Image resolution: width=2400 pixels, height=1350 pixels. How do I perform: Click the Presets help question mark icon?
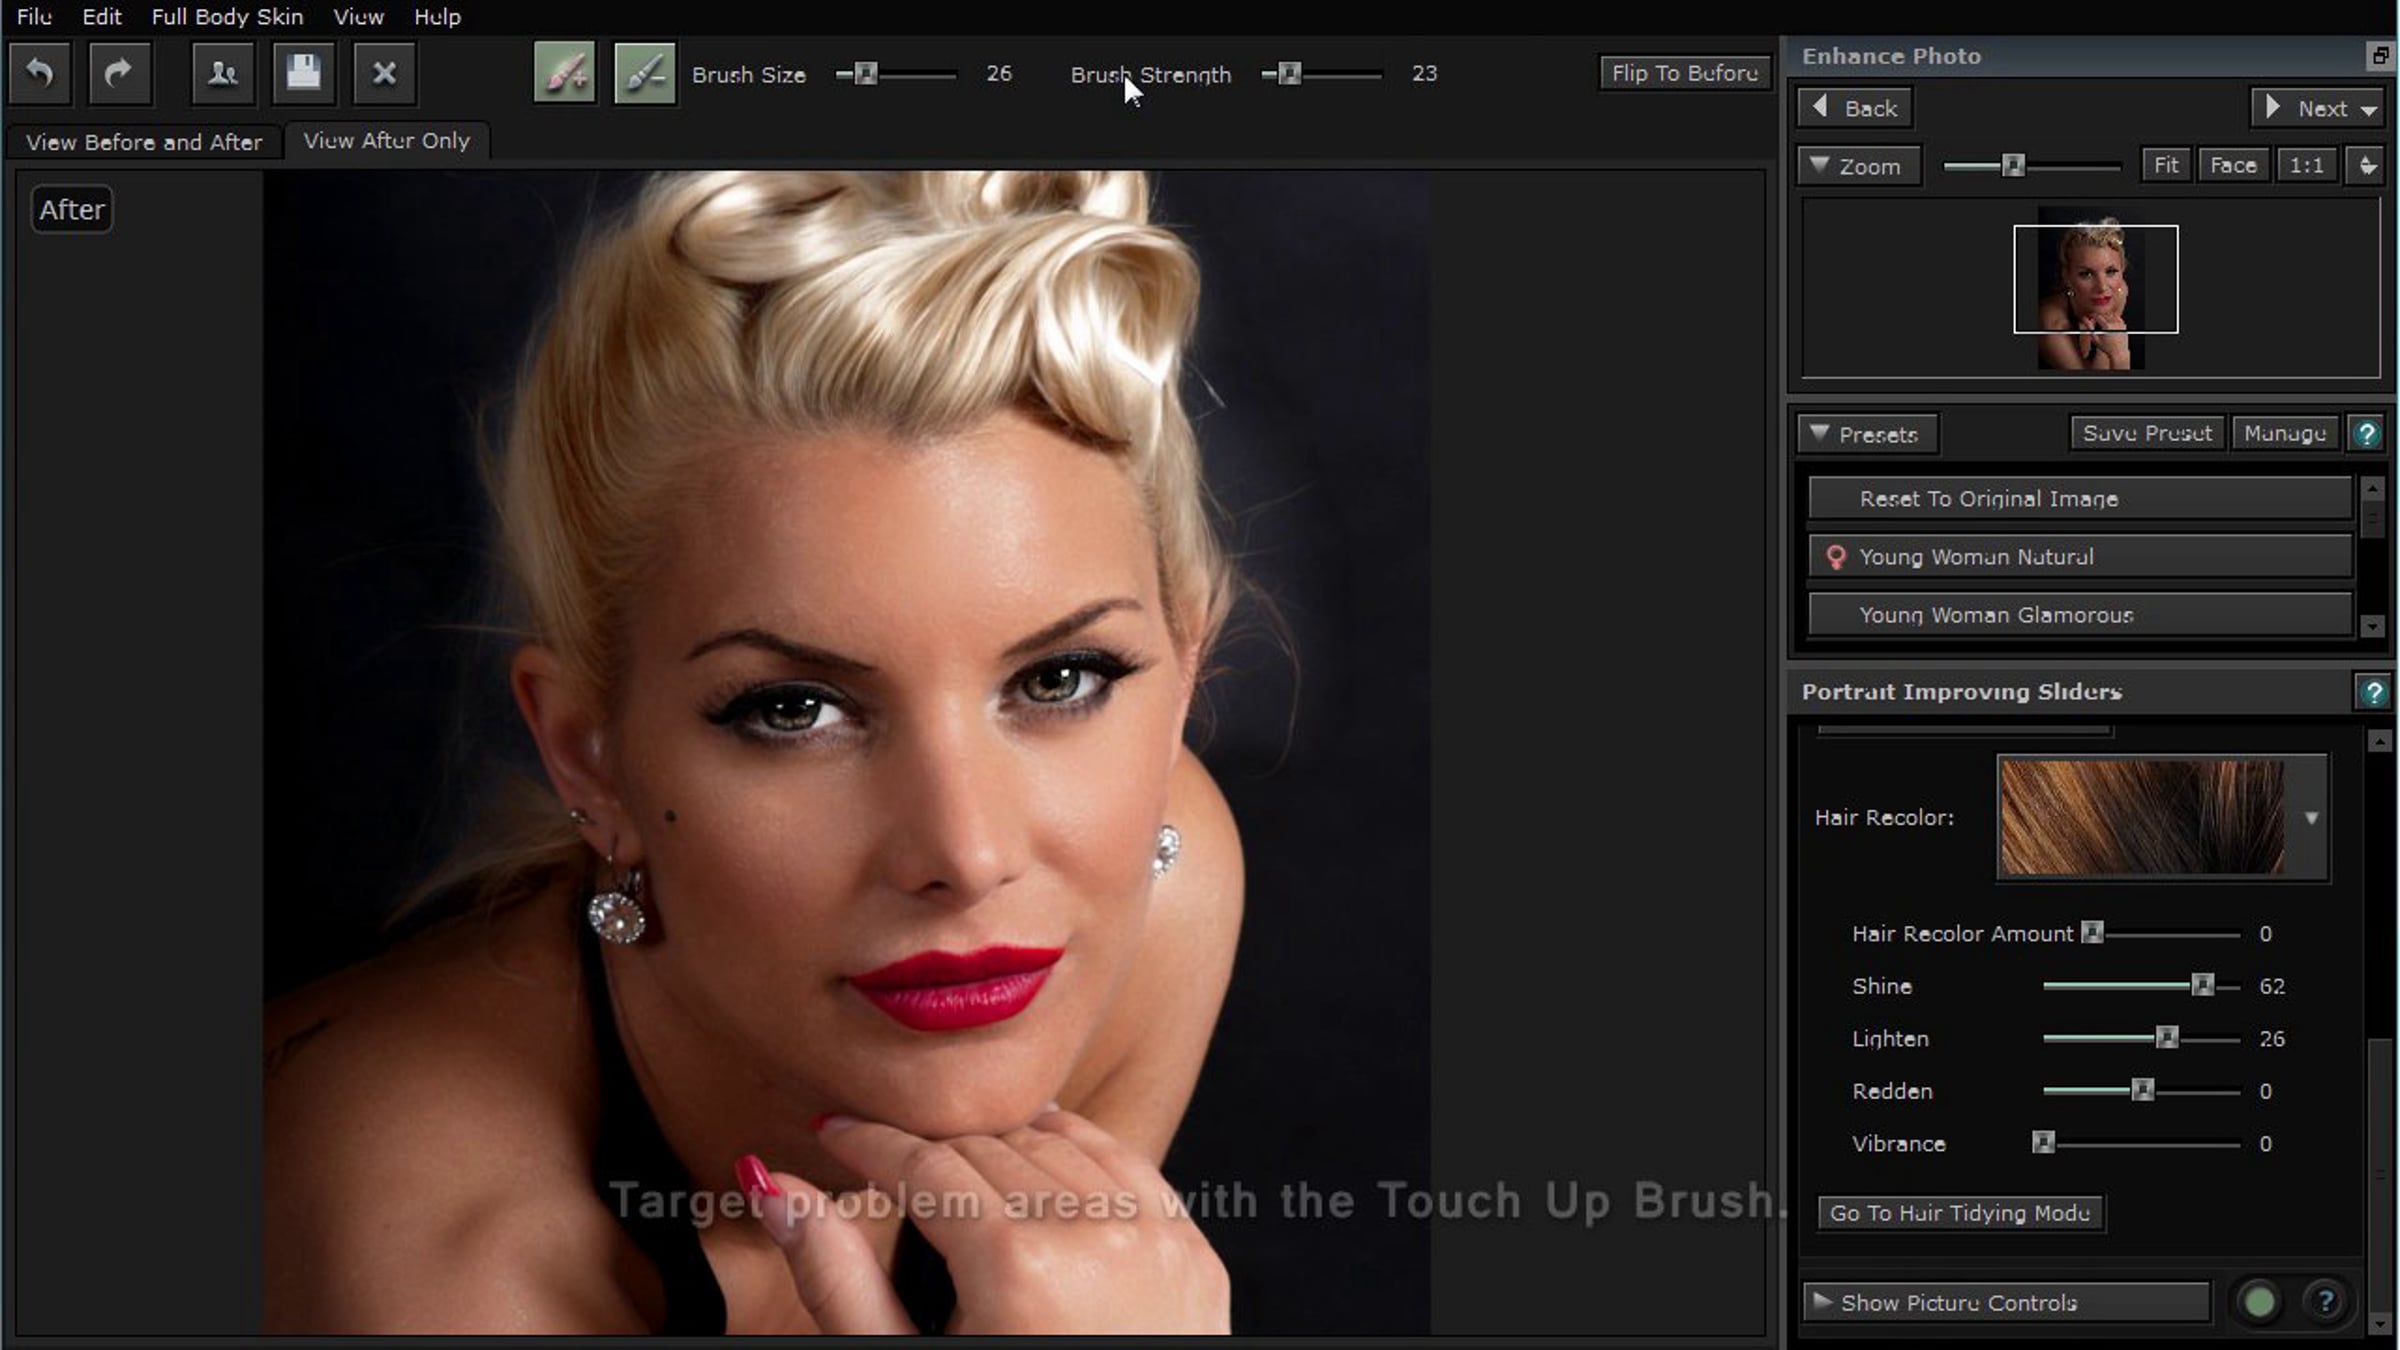point(2366,434)
